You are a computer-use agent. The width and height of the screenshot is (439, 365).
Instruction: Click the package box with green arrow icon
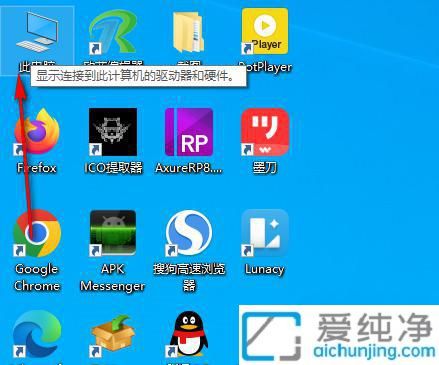[113, 335]
